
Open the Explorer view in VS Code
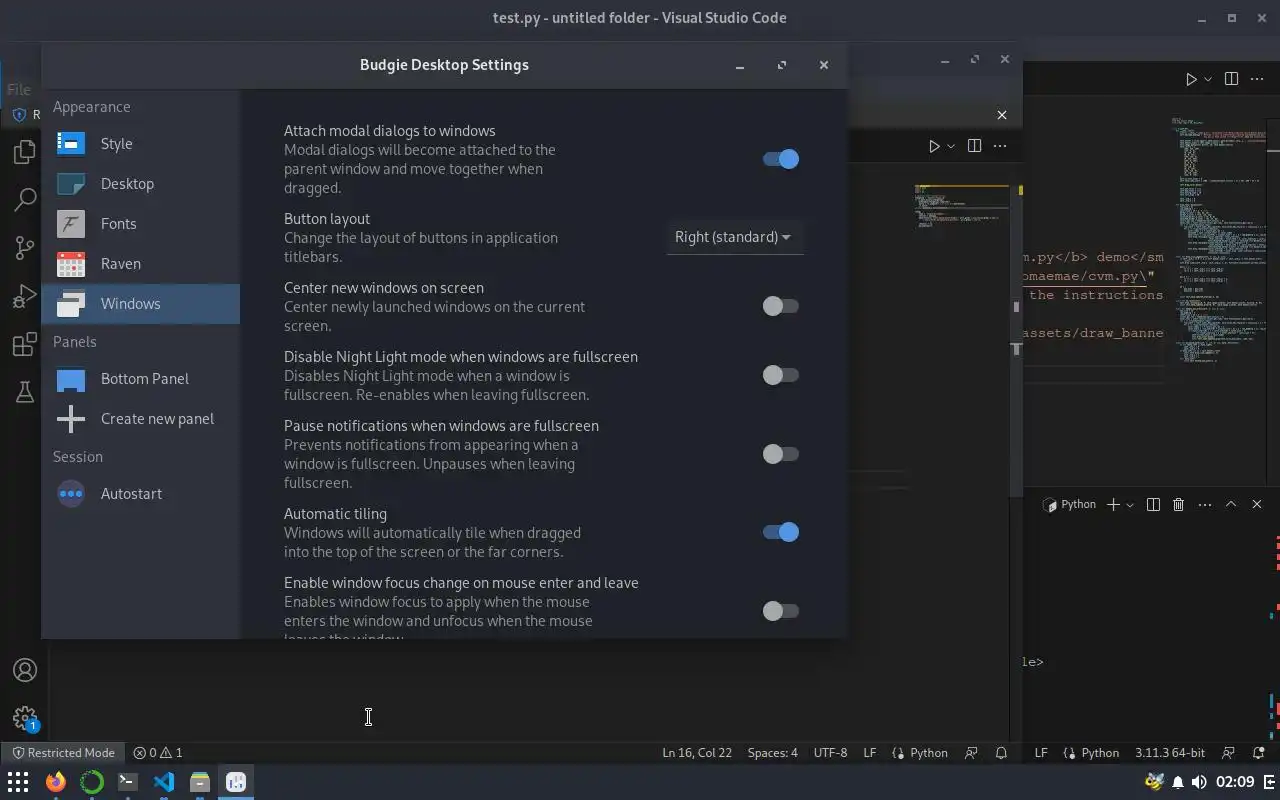(24, 152)
